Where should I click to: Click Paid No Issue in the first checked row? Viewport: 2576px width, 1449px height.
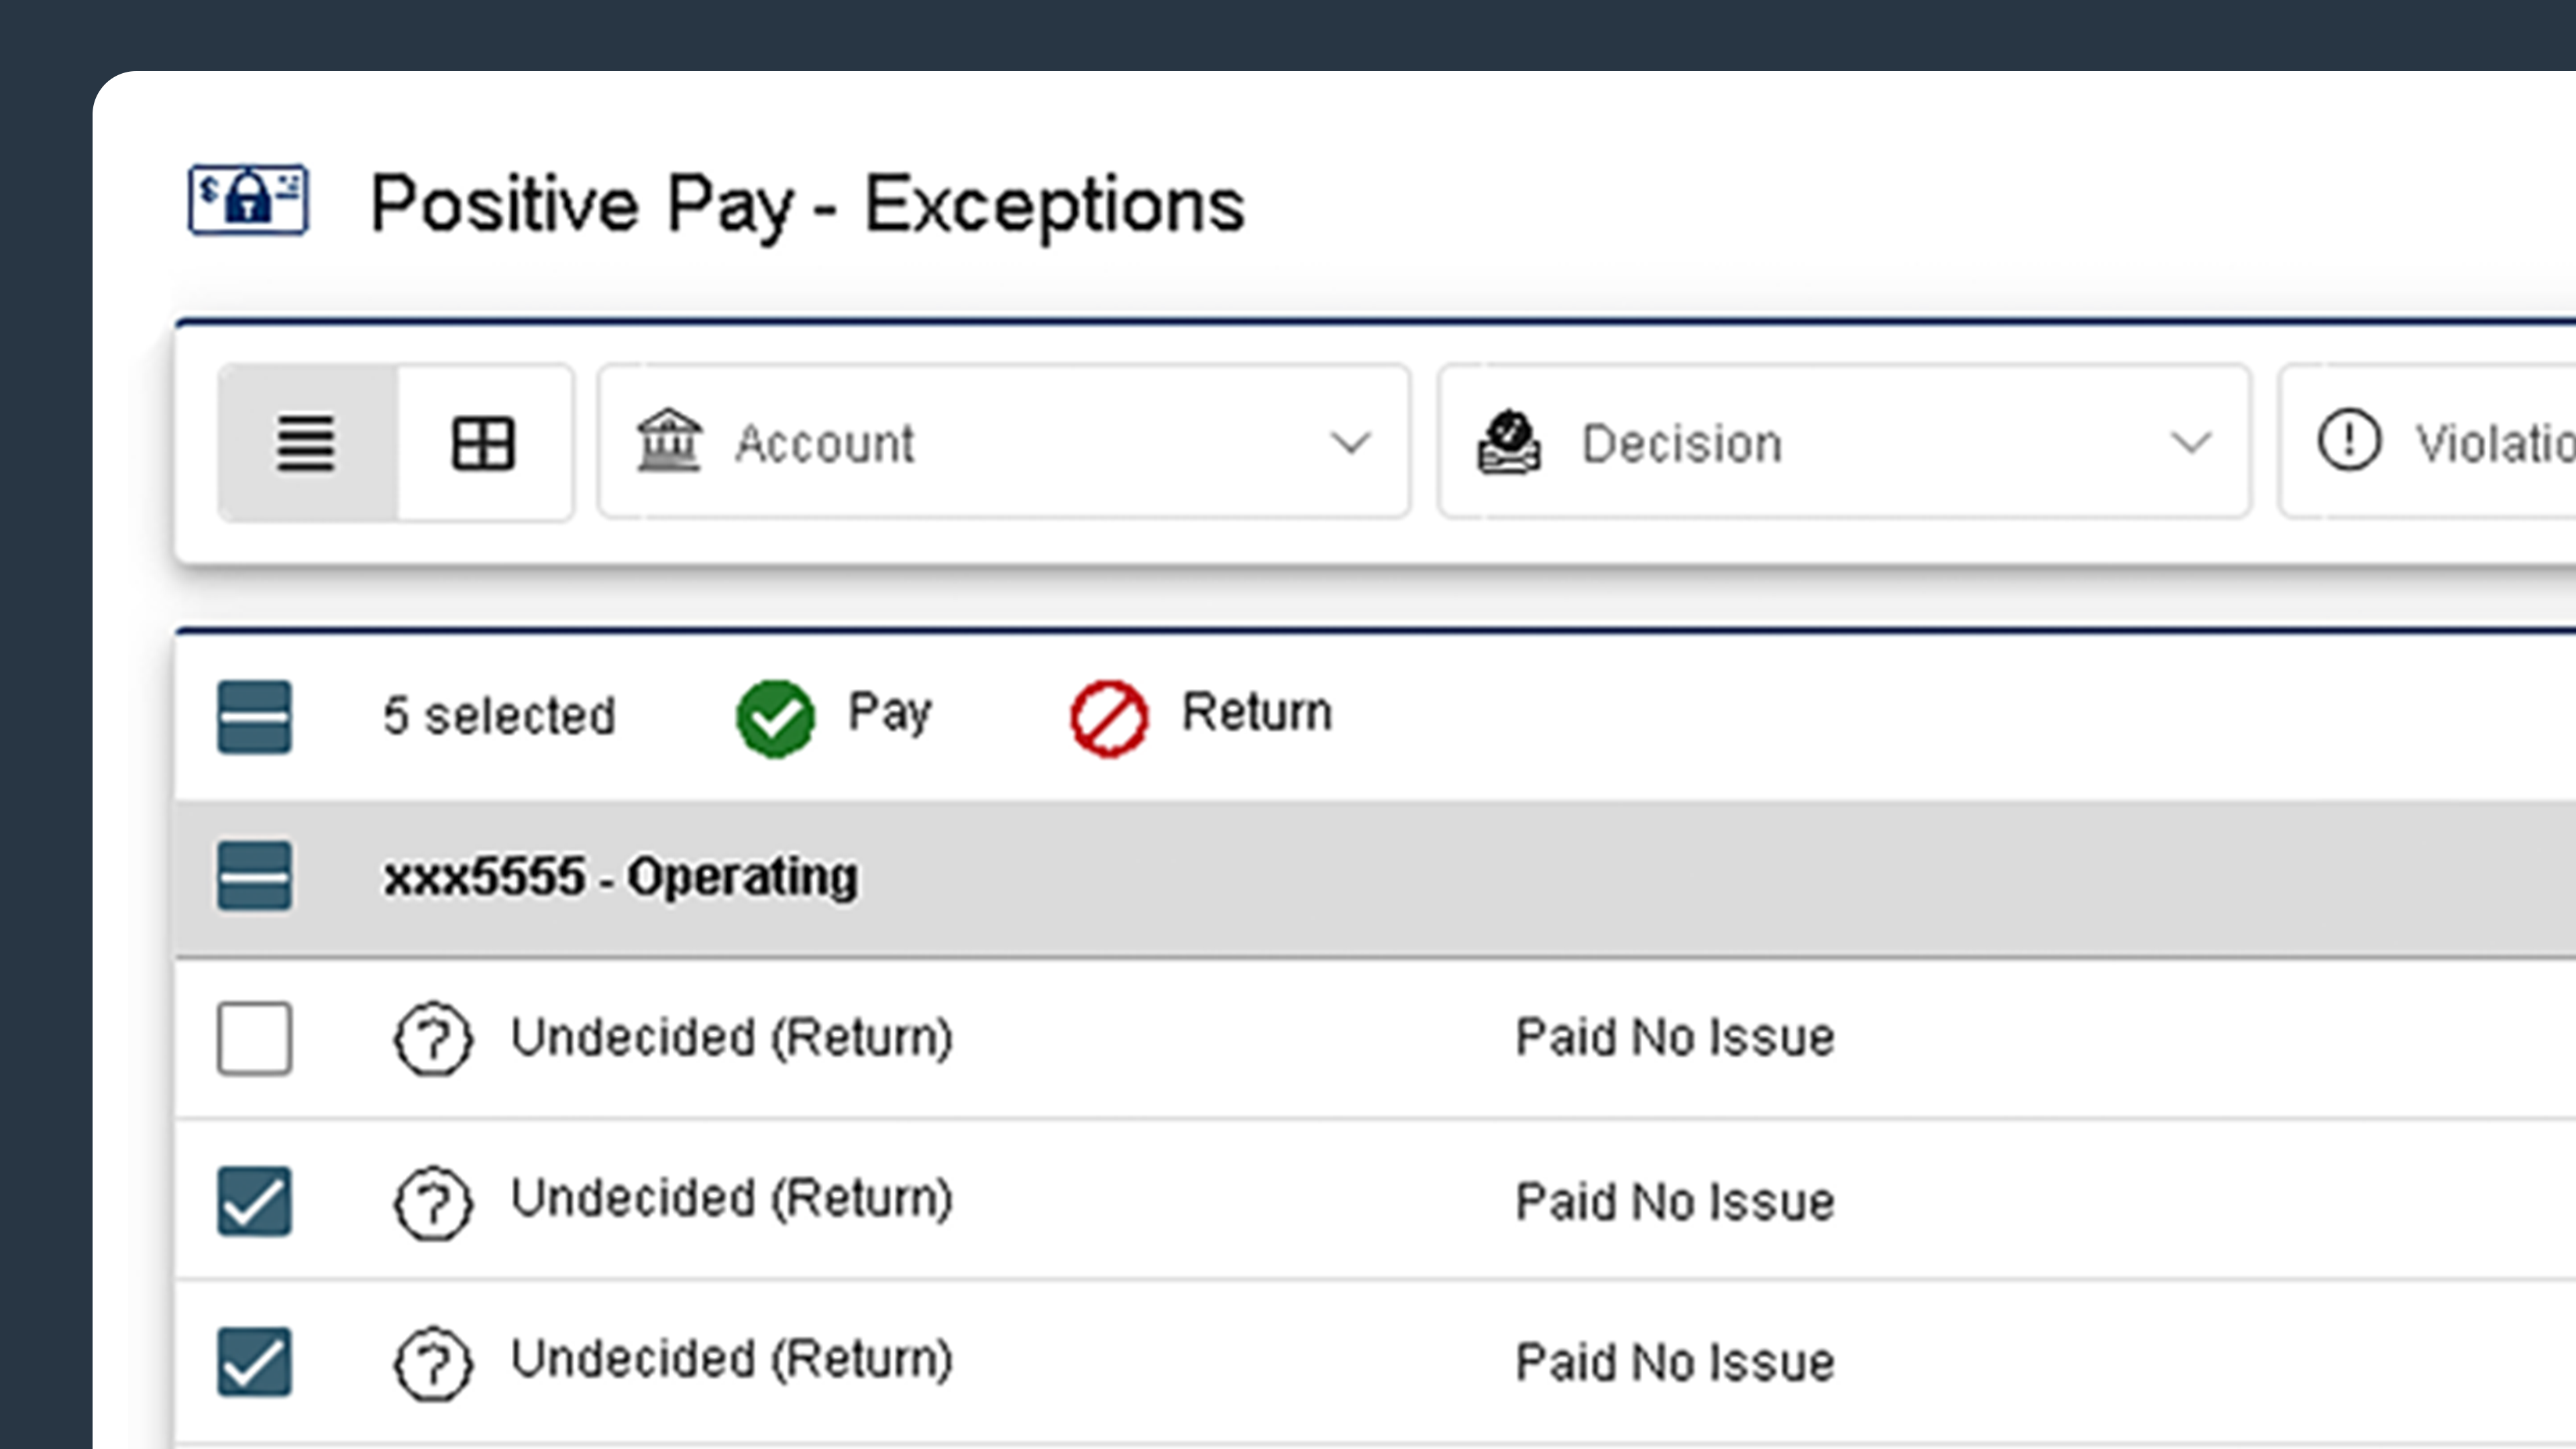(1675, 1201)
